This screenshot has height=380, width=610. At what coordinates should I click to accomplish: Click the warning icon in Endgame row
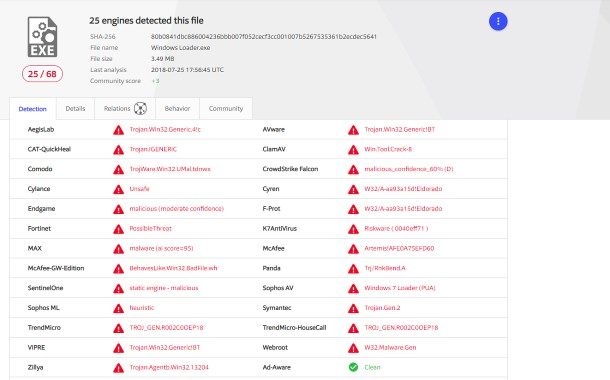click(x=118, y=209)
